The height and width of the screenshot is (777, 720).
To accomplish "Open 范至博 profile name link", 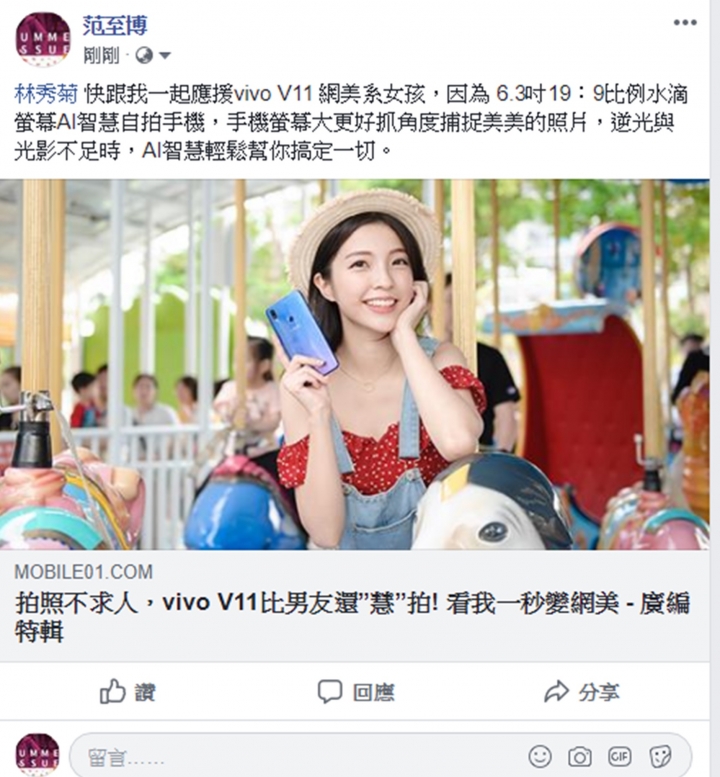I will pos(115,25).
